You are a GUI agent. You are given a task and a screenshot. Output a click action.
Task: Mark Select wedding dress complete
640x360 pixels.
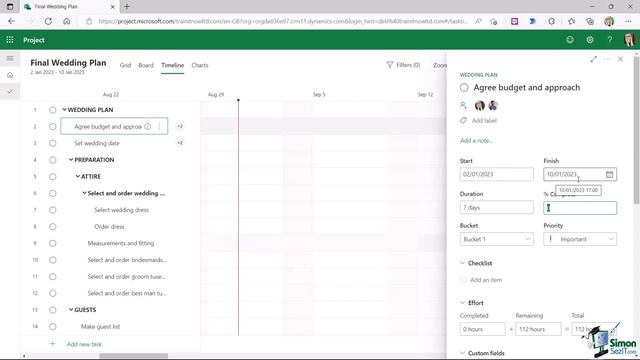coord(53,210)
